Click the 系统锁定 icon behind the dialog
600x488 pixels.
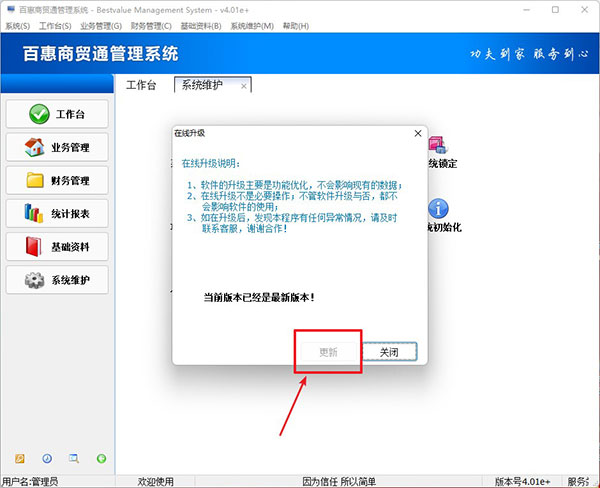[439, 145]
